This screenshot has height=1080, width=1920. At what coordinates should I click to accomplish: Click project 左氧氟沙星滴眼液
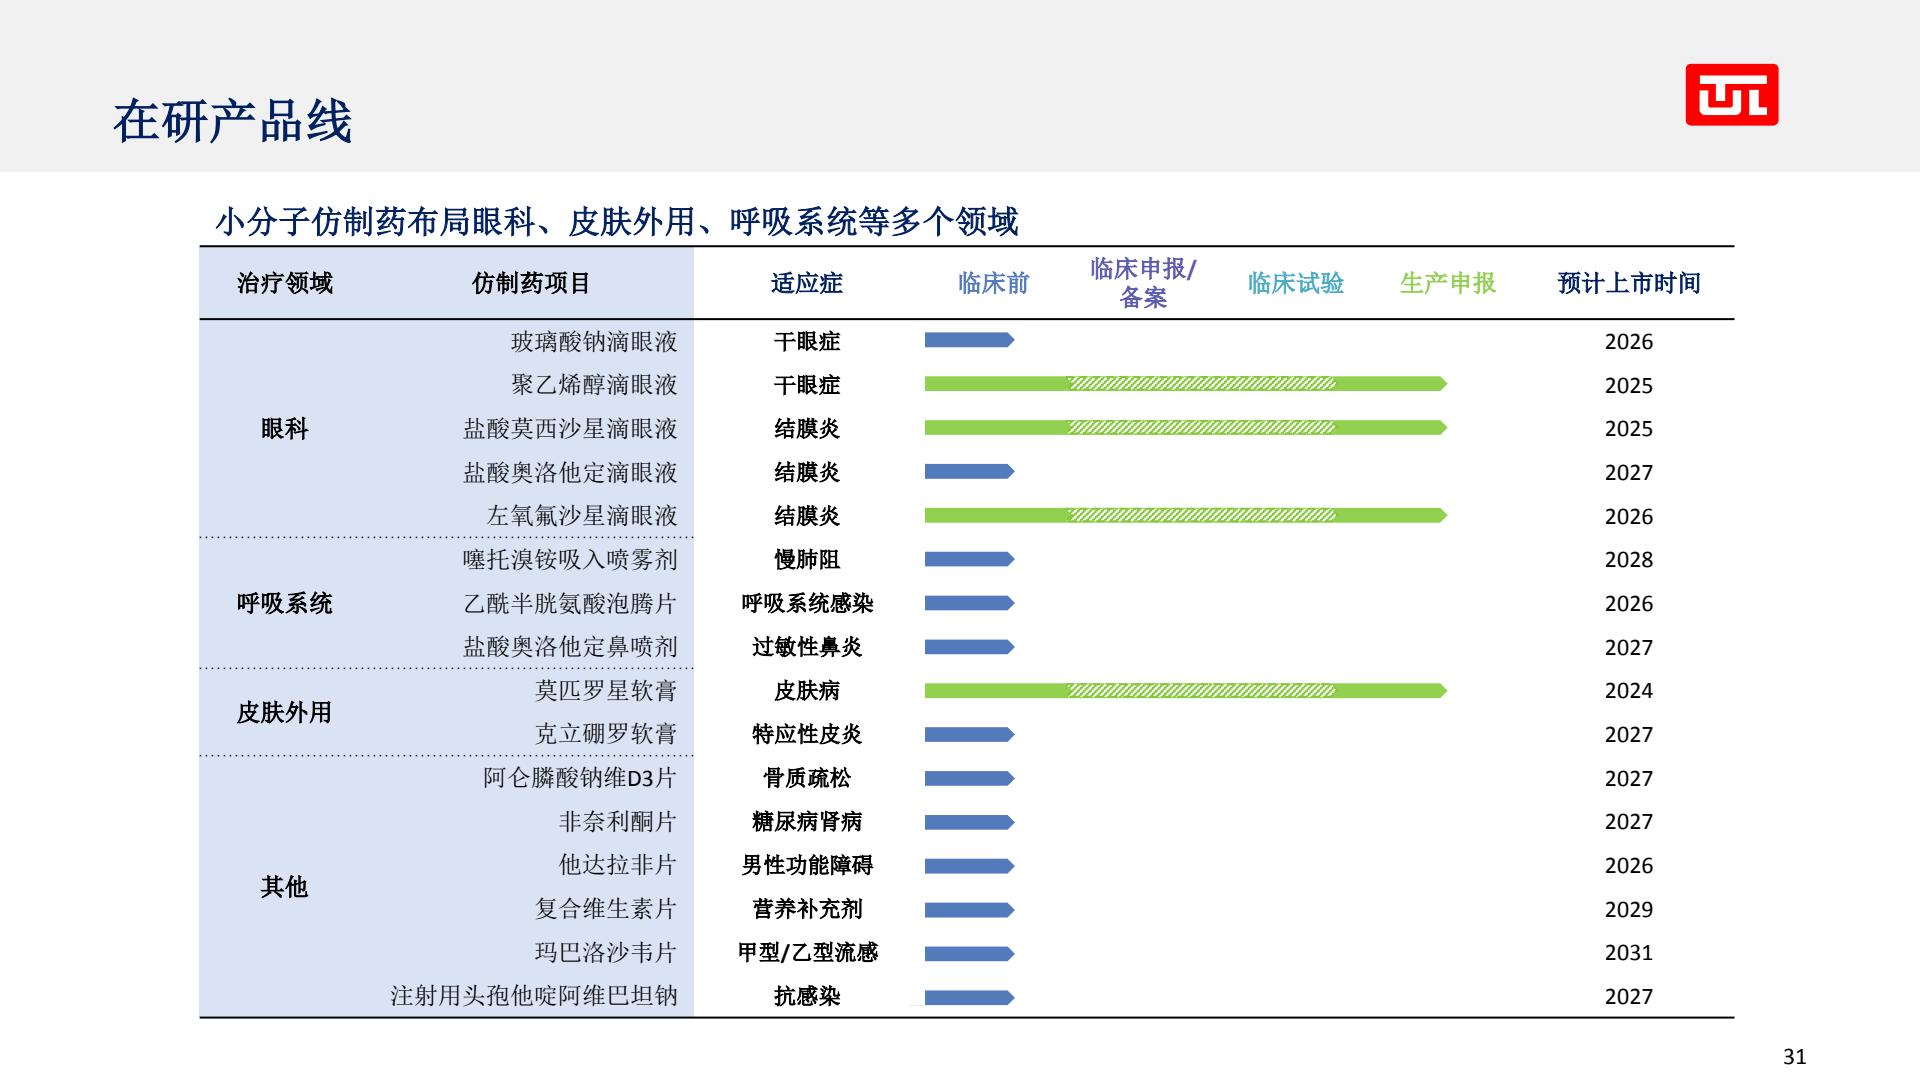[x=582, y=516]
